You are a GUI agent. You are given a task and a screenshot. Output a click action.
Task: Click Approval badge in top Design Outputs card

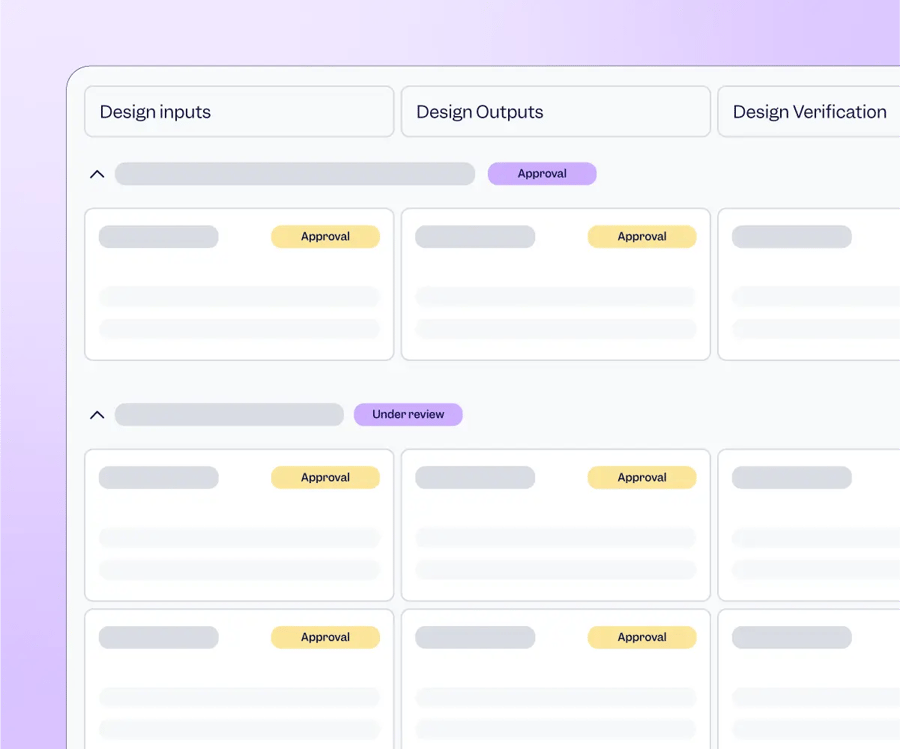click(642, 237)
